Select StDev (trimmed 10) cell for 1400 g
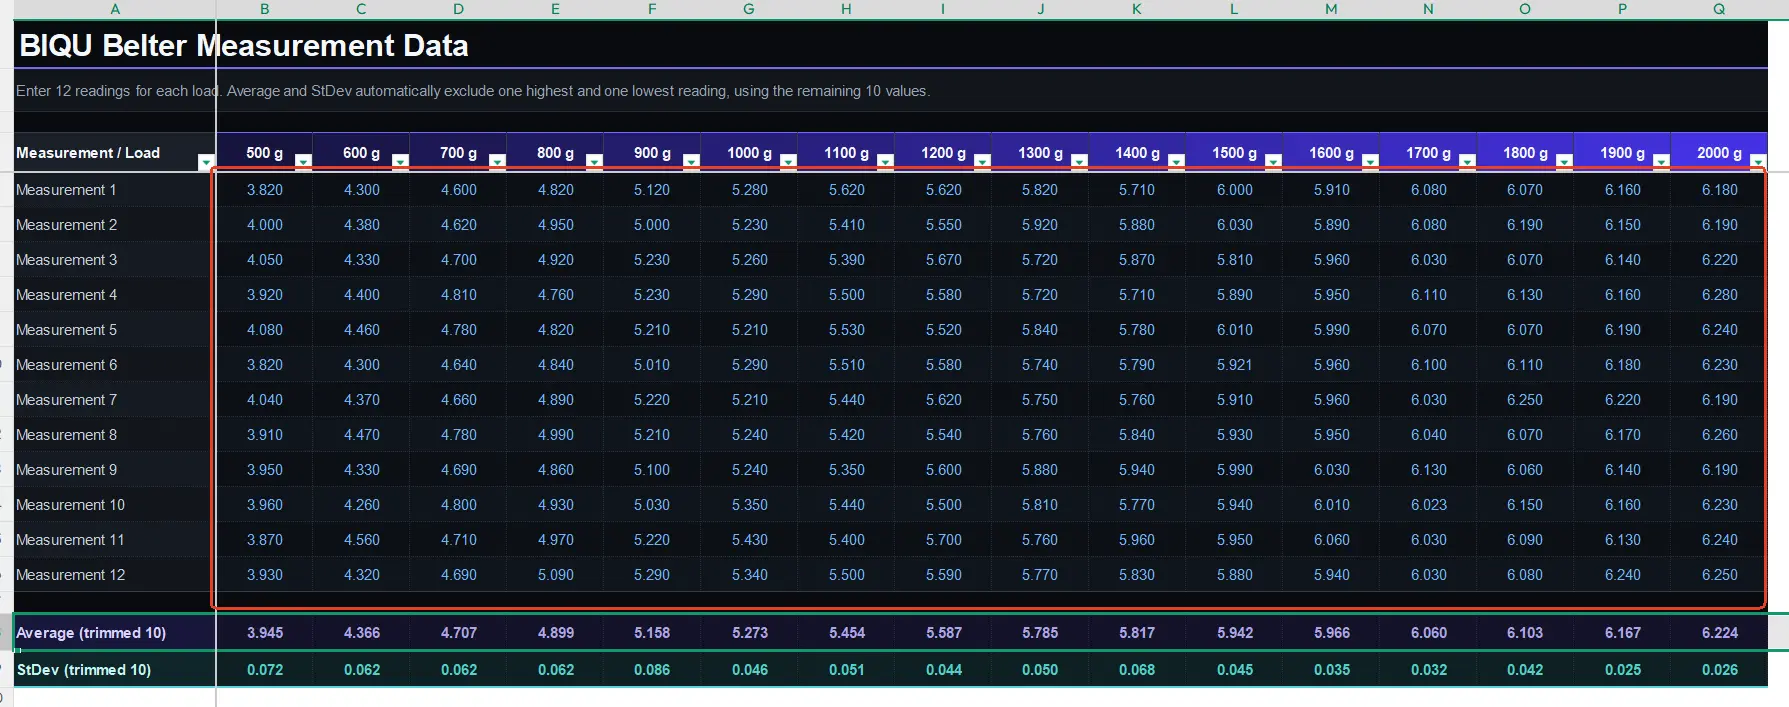 tap(1137, 670)
